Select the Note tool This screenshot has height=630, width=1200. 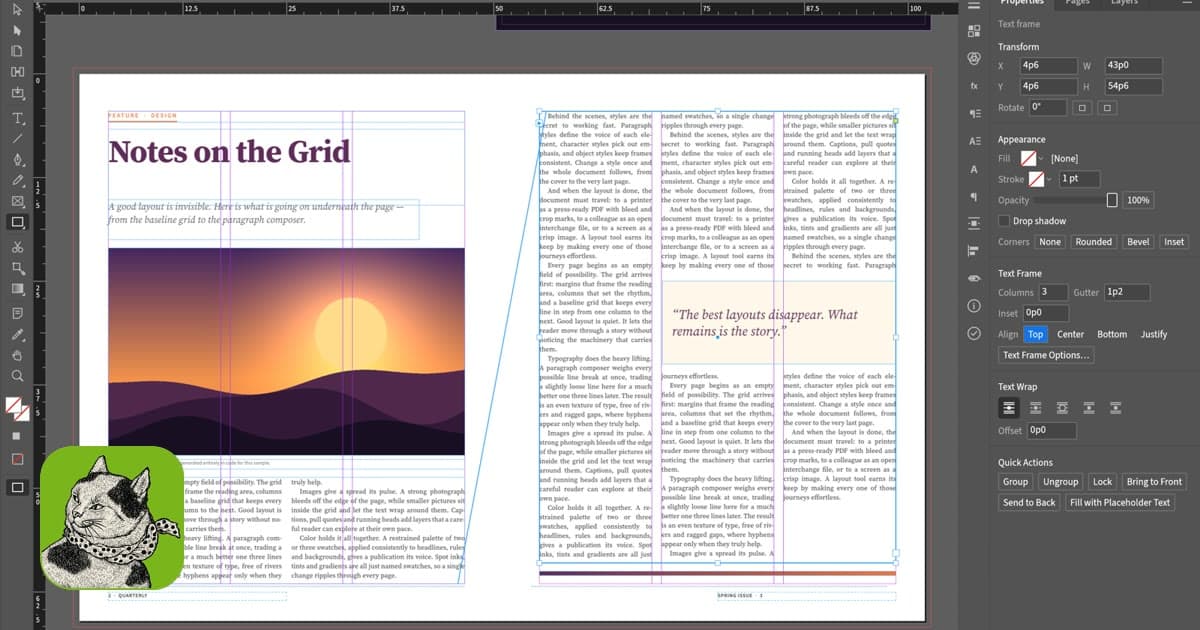18,313
